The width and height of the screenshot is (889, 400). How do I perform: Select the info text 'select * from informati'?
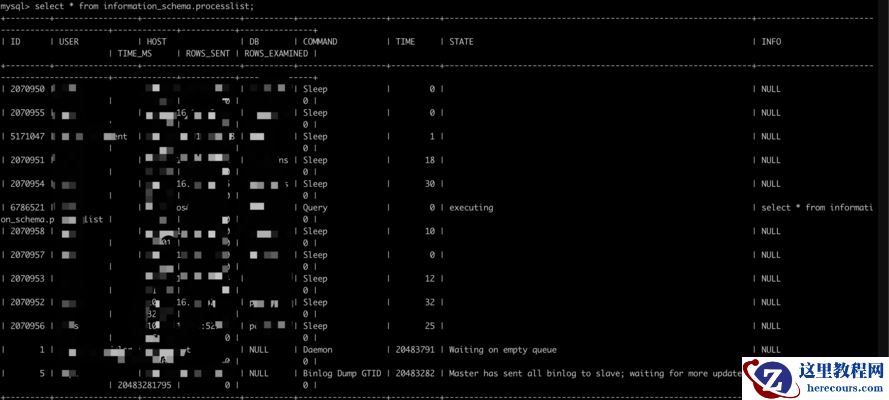pos(817,207)
